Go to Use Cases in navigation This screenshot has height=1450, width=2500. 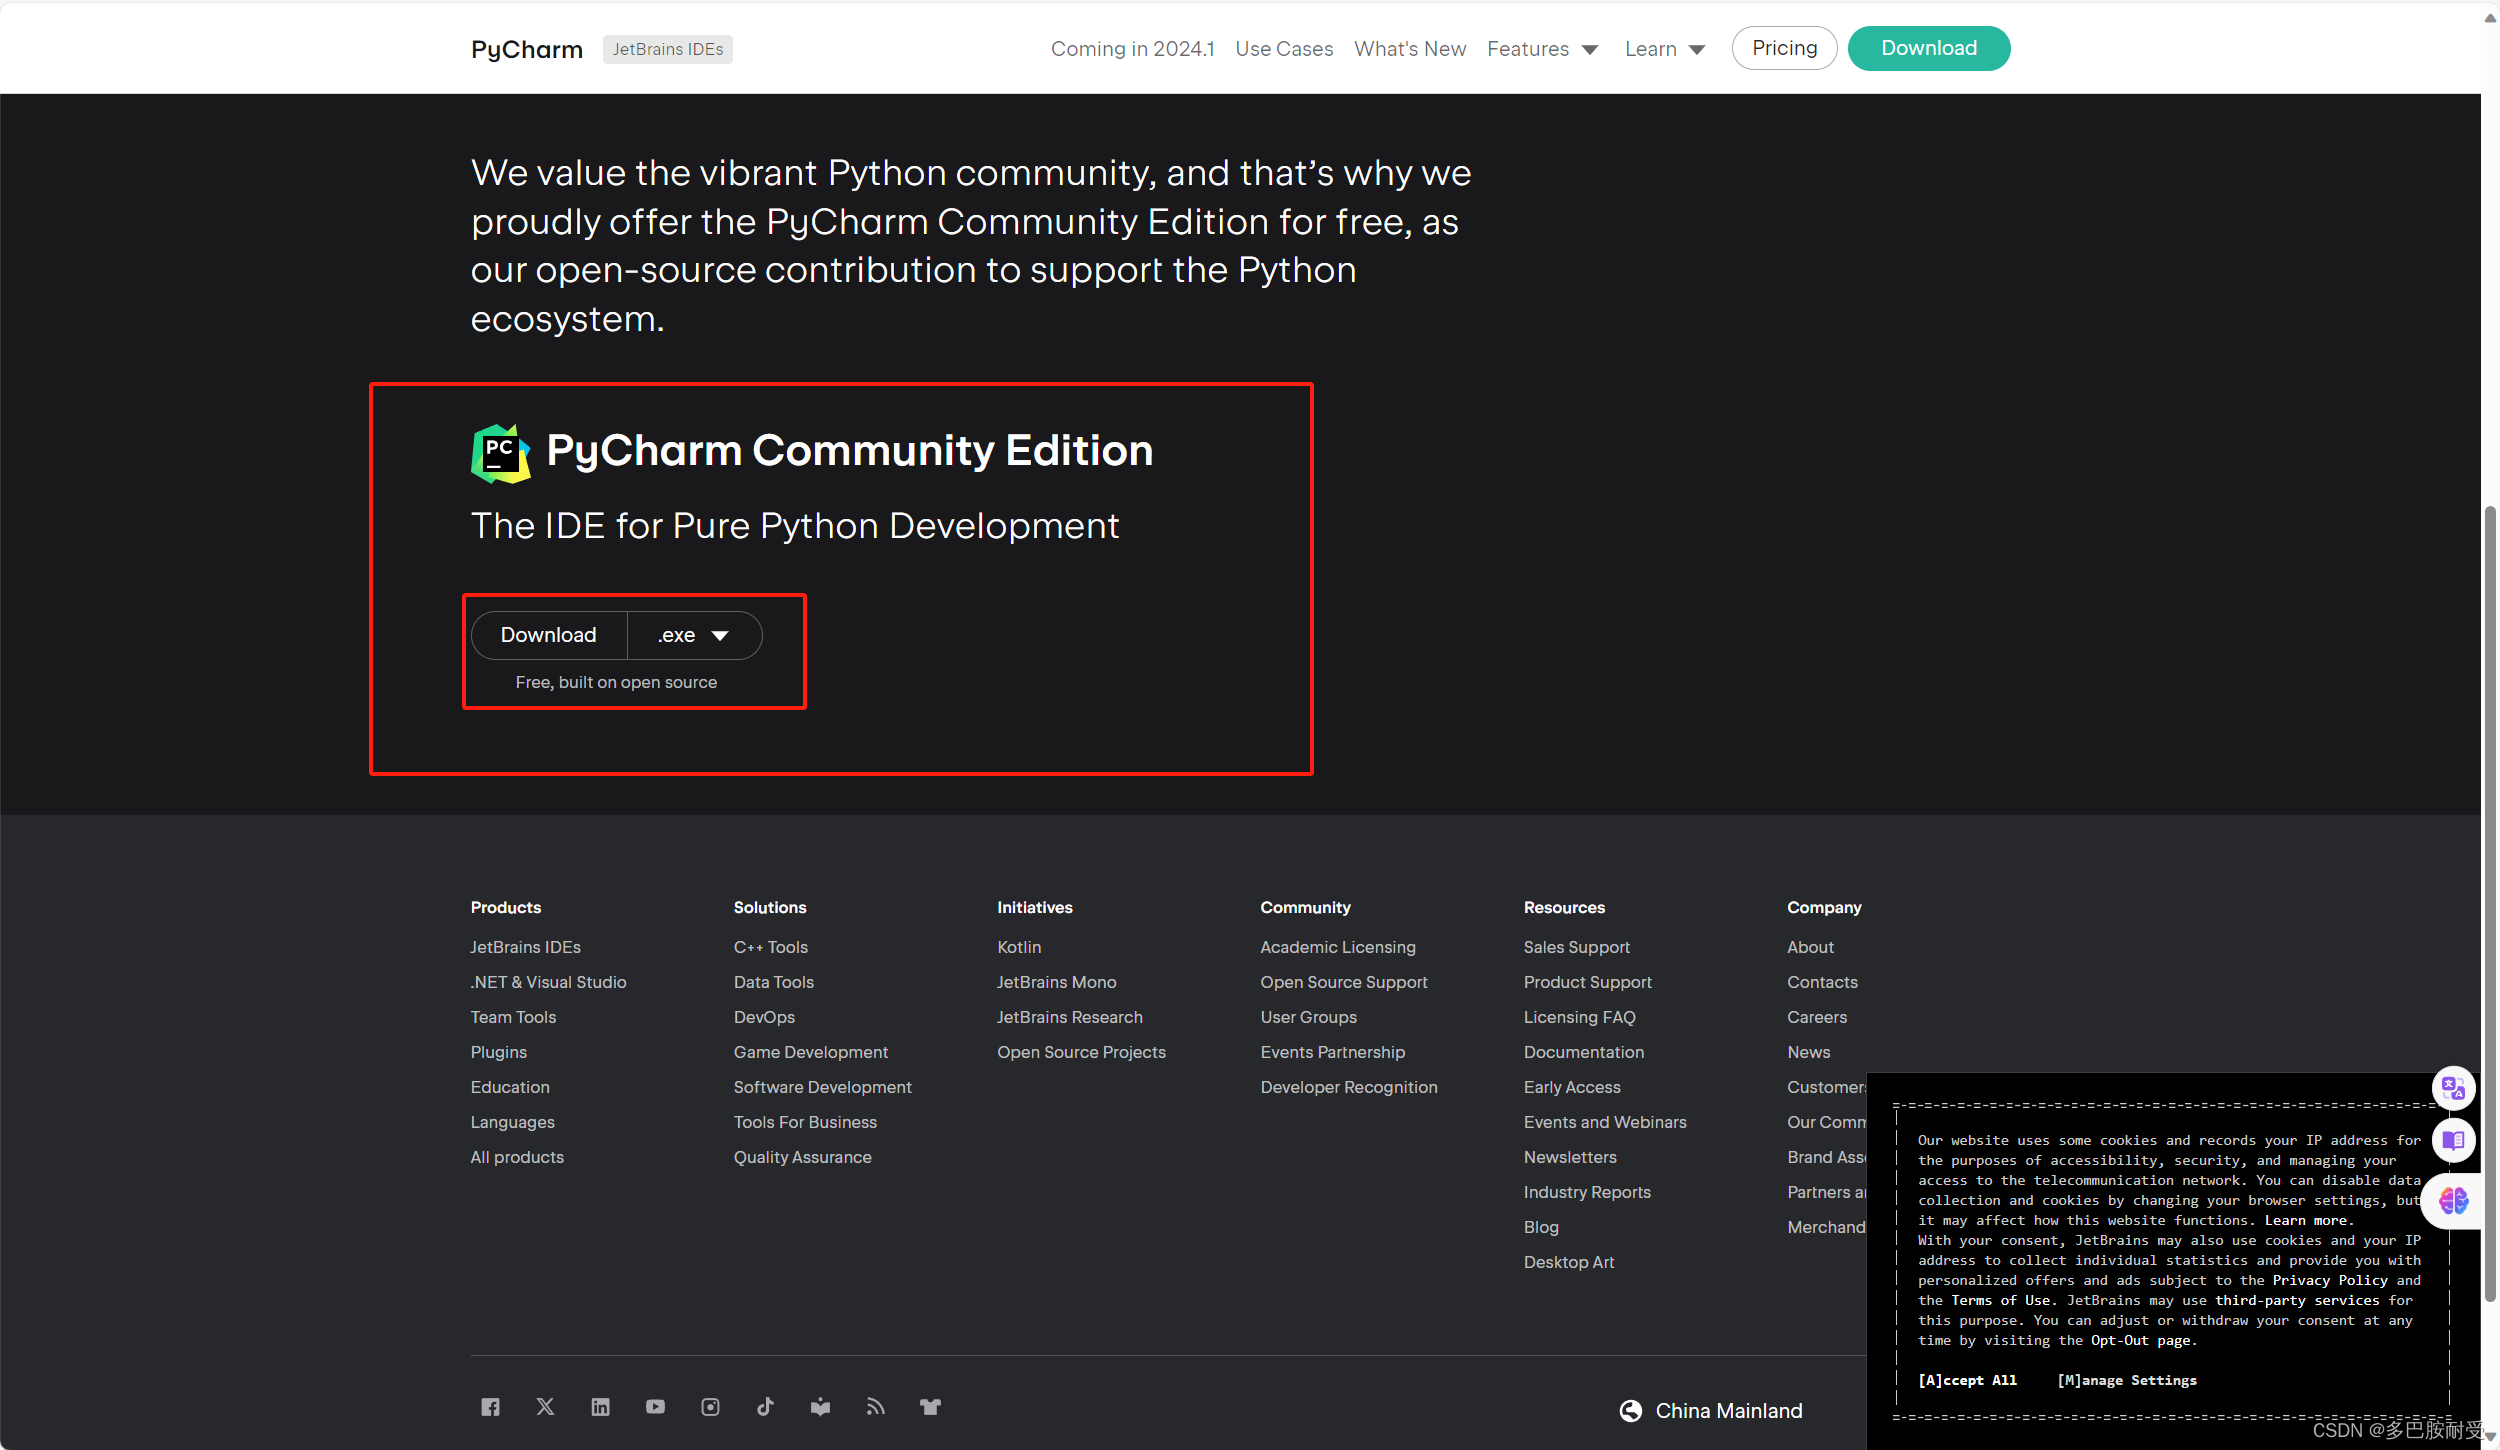[1284, 49]
